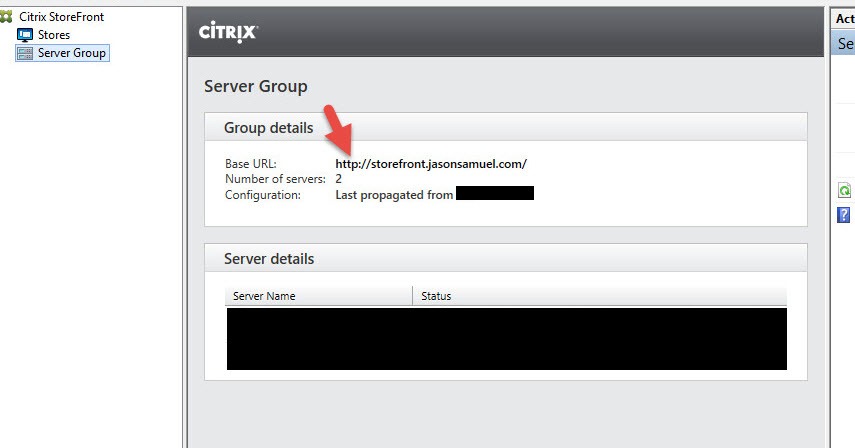This screenshot has width=855, height=448.
Task: Click the Server Group rack icon
Action: (25, 53)
